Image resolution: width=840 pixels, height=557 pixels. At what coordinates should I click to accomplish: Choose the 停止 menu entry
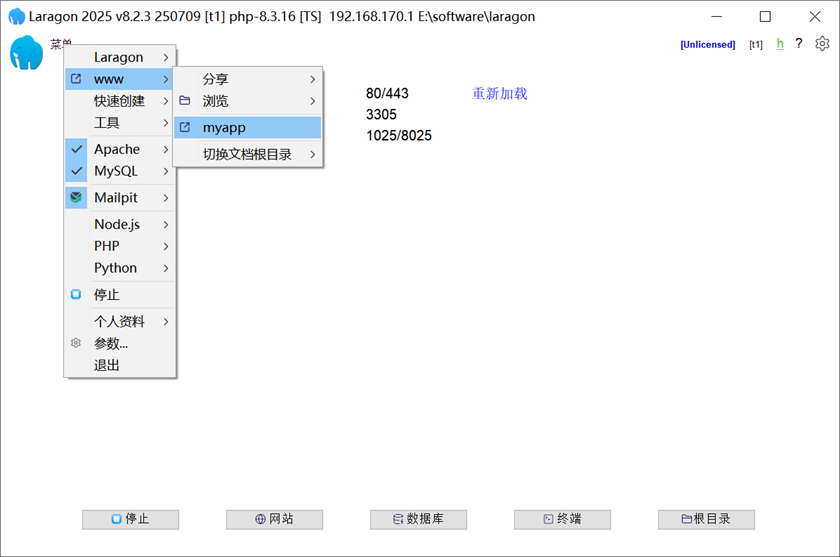120,295
